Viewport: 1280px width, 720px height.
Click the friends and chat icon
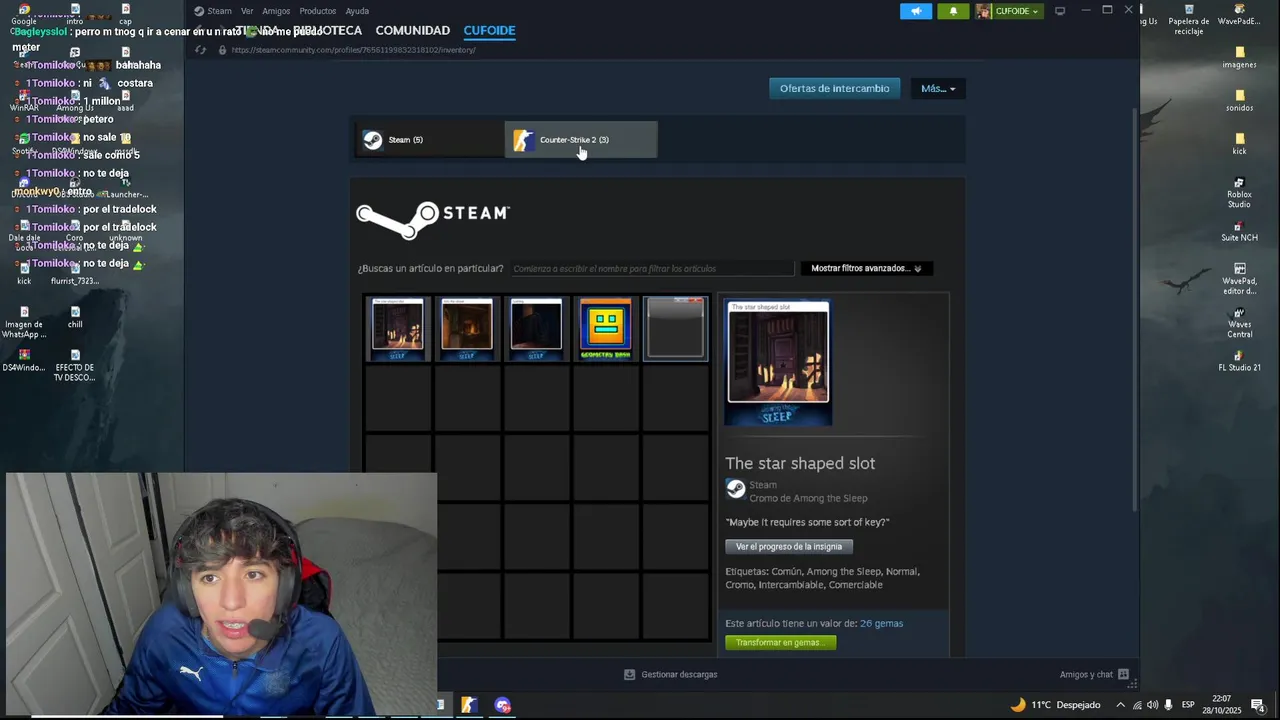pyautogui.click(x=1123, y=675)
